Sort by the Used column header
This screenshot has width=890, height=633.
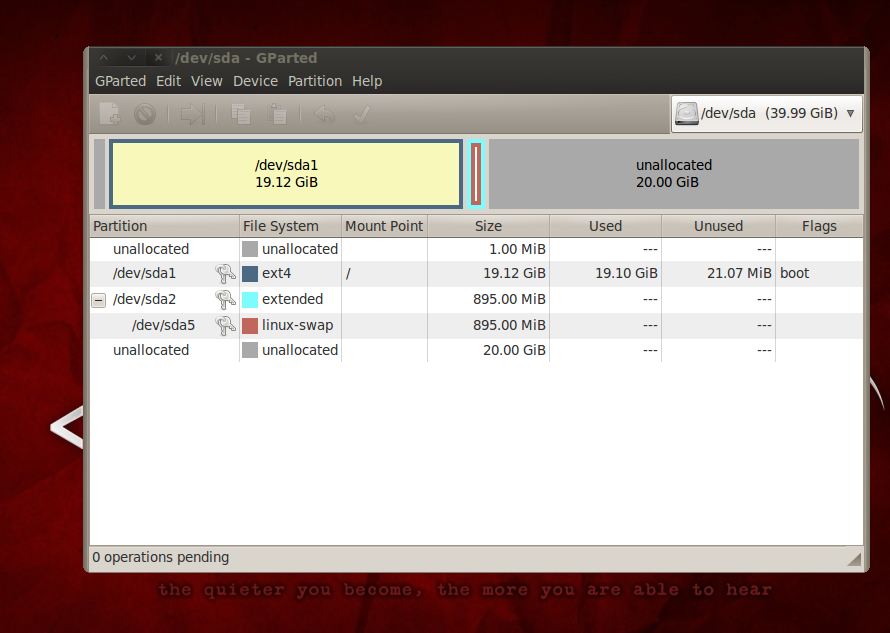tap(605, 226)
